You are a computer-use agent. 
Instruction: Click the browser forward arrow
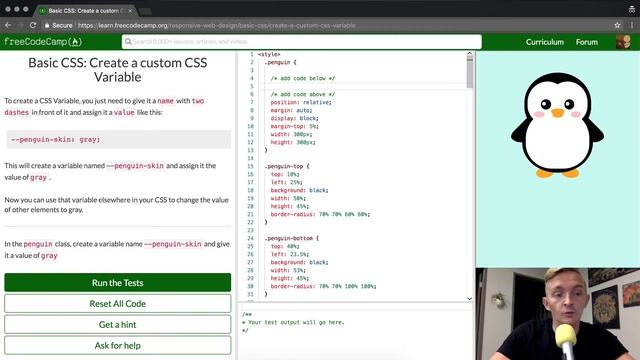pos(20,25)
